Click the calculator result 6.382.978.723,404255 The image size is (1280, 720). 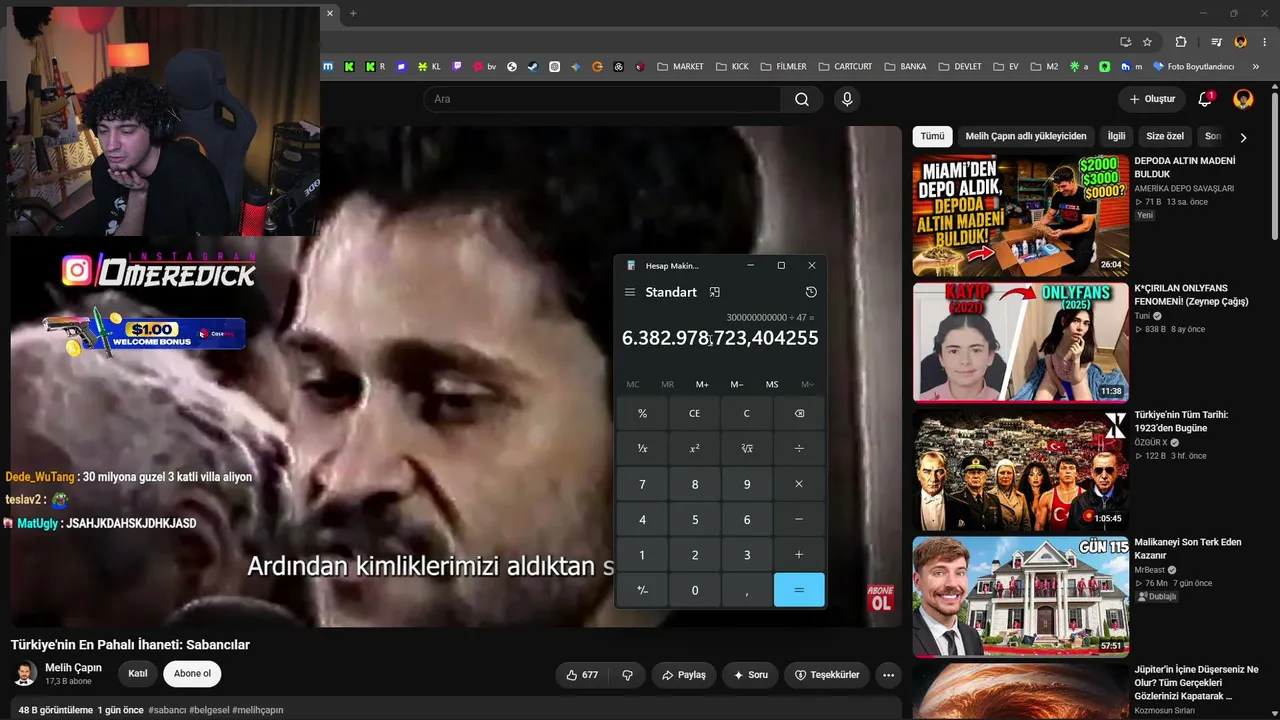point(720,338)
